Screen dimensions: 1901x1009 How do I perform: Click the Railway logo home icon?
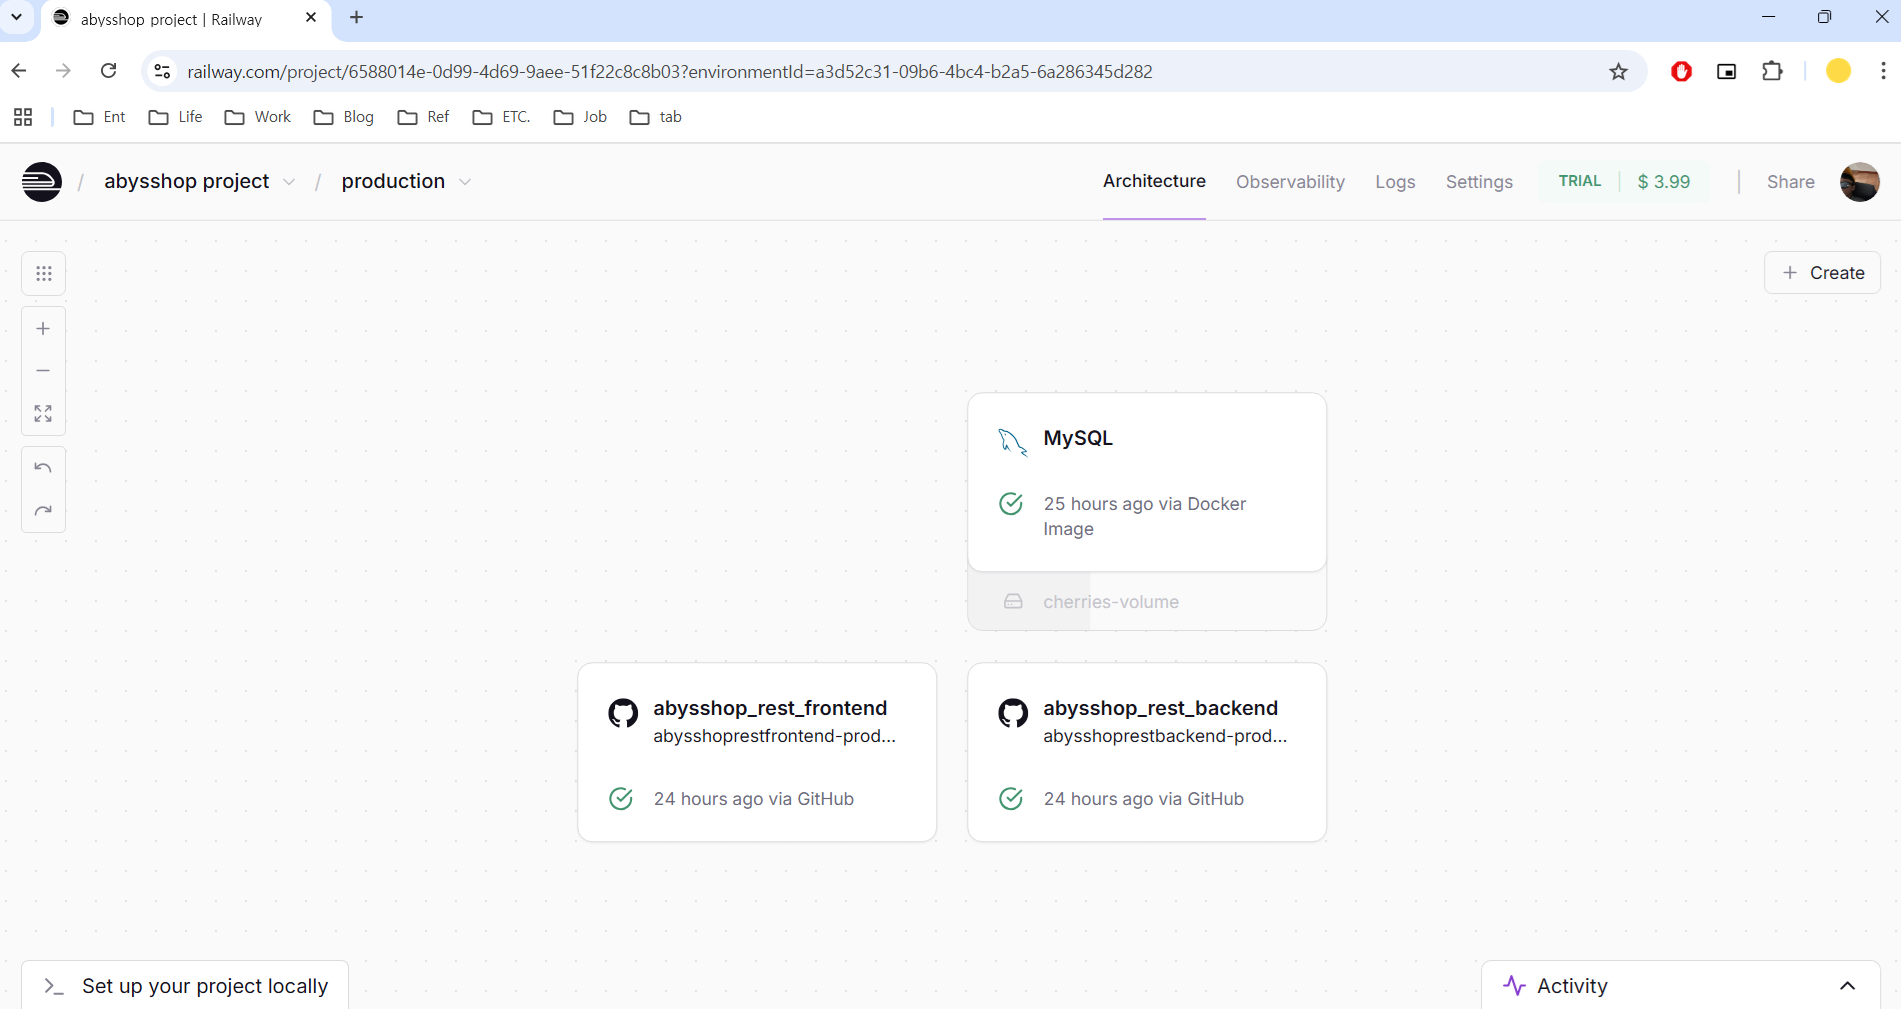coord(42,182)
